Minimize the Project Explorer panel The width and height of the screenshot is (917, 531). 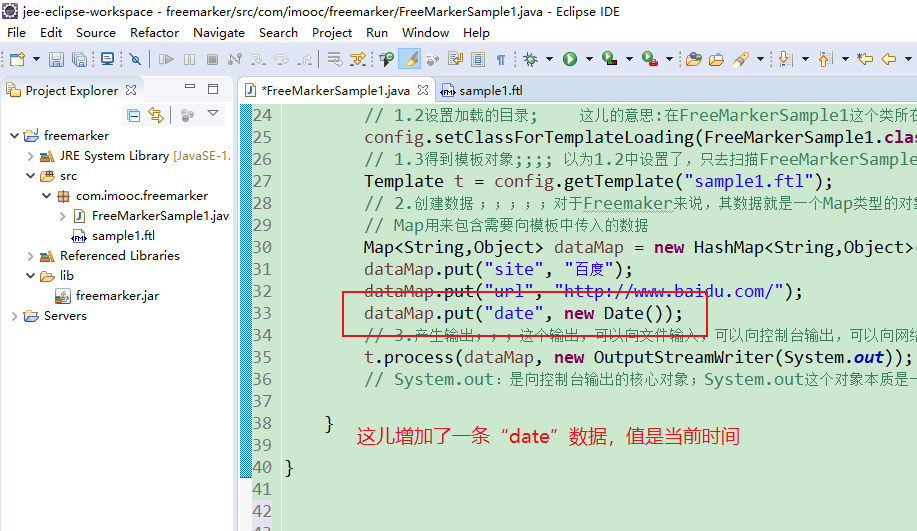(189, 87)
